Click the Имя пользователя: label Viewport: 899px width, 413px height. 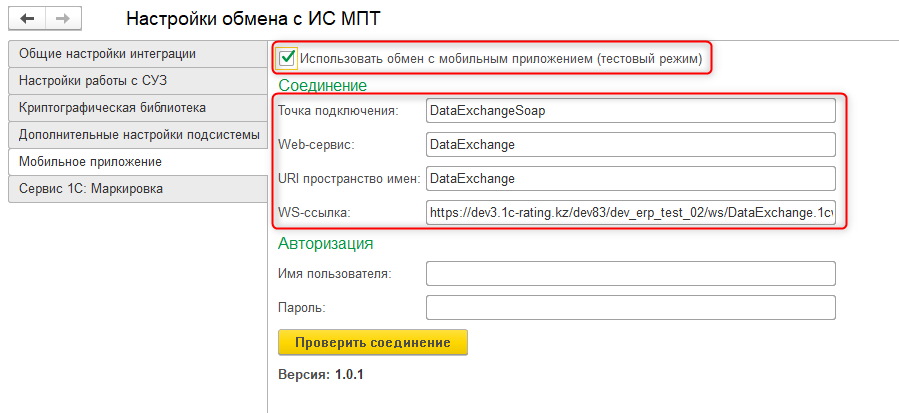(x=334, y=274)
